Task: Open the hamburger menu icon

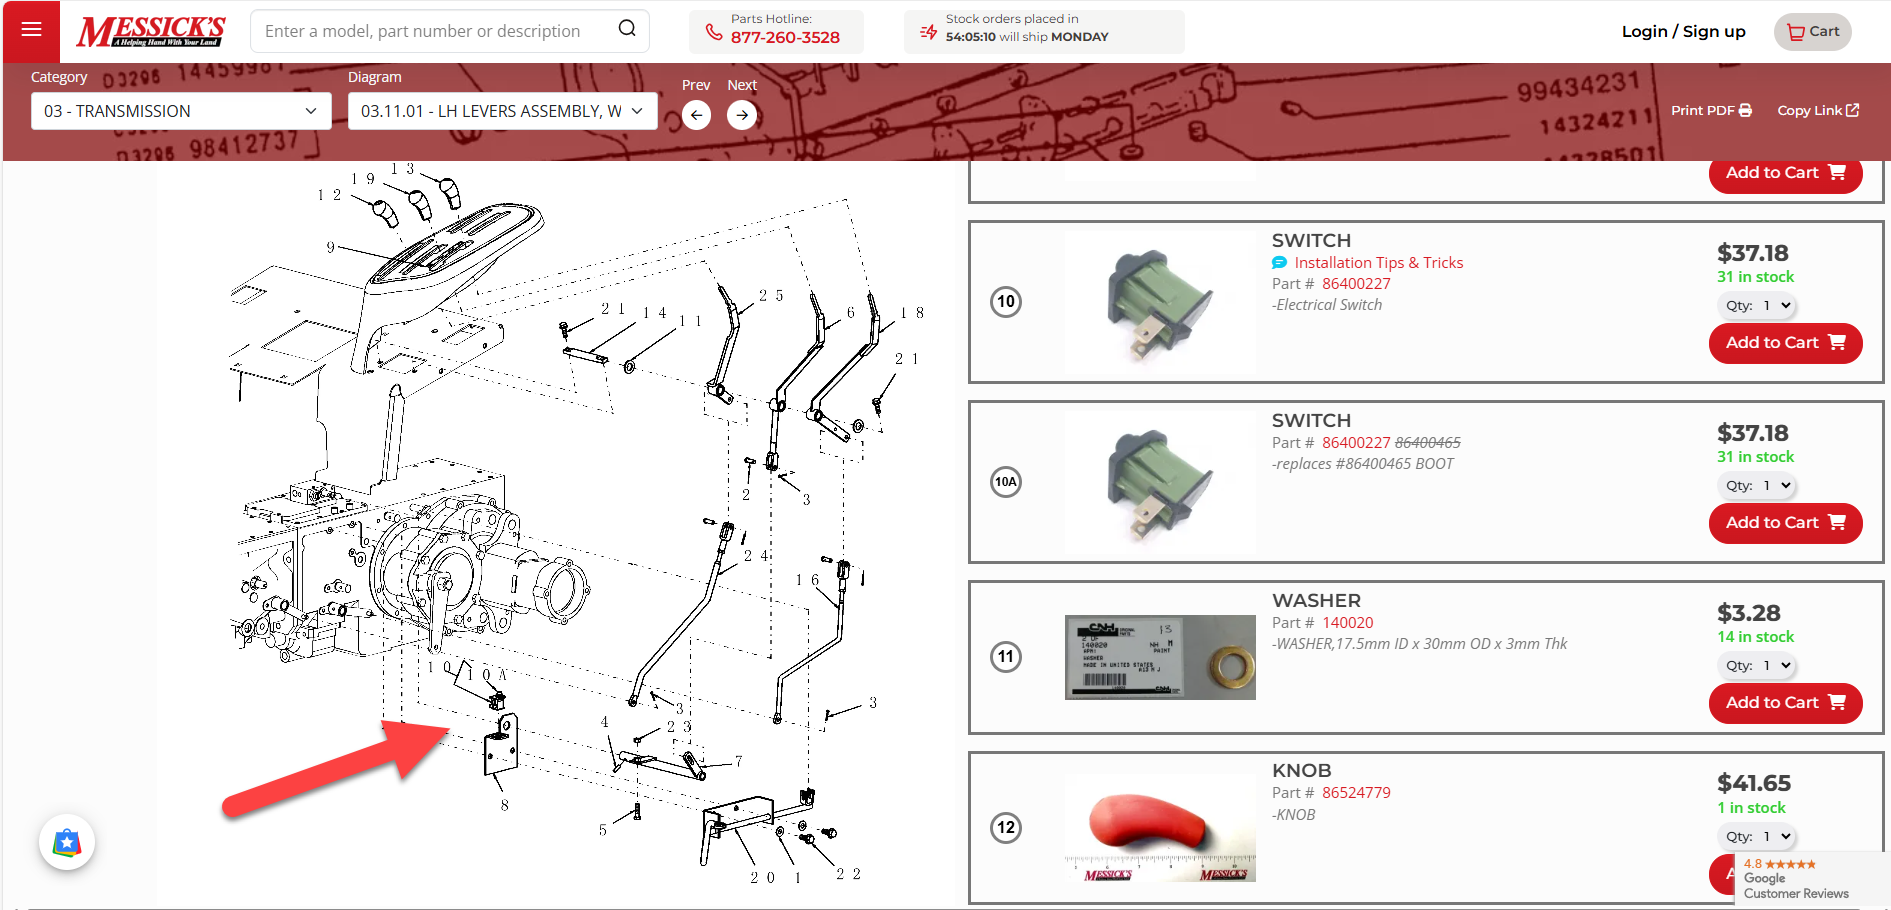Action: point(31,30)
